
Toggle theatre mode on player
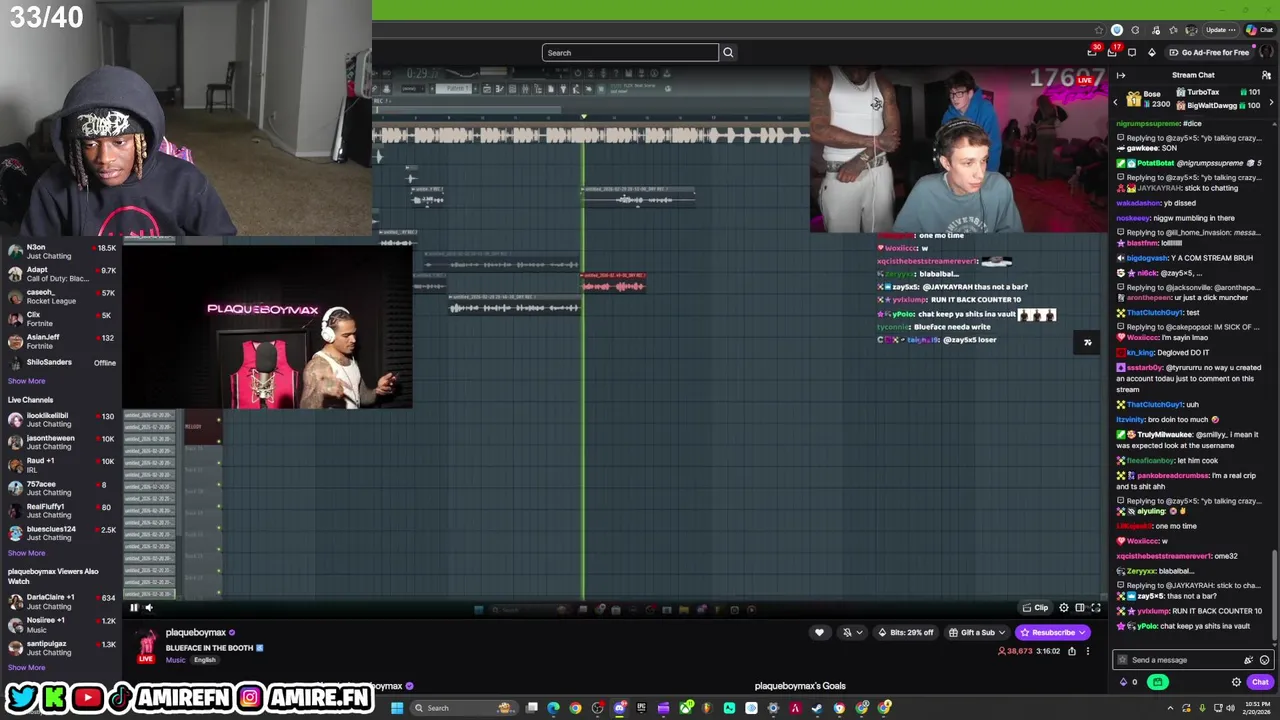point(1080,607)
